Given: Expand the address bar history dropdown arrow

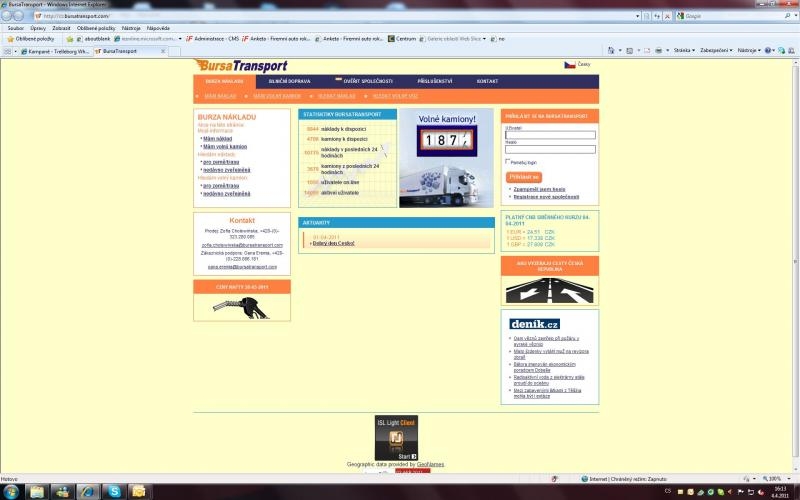Looking at the screenshot, I should pyautogui.click(x=637, y=16).
